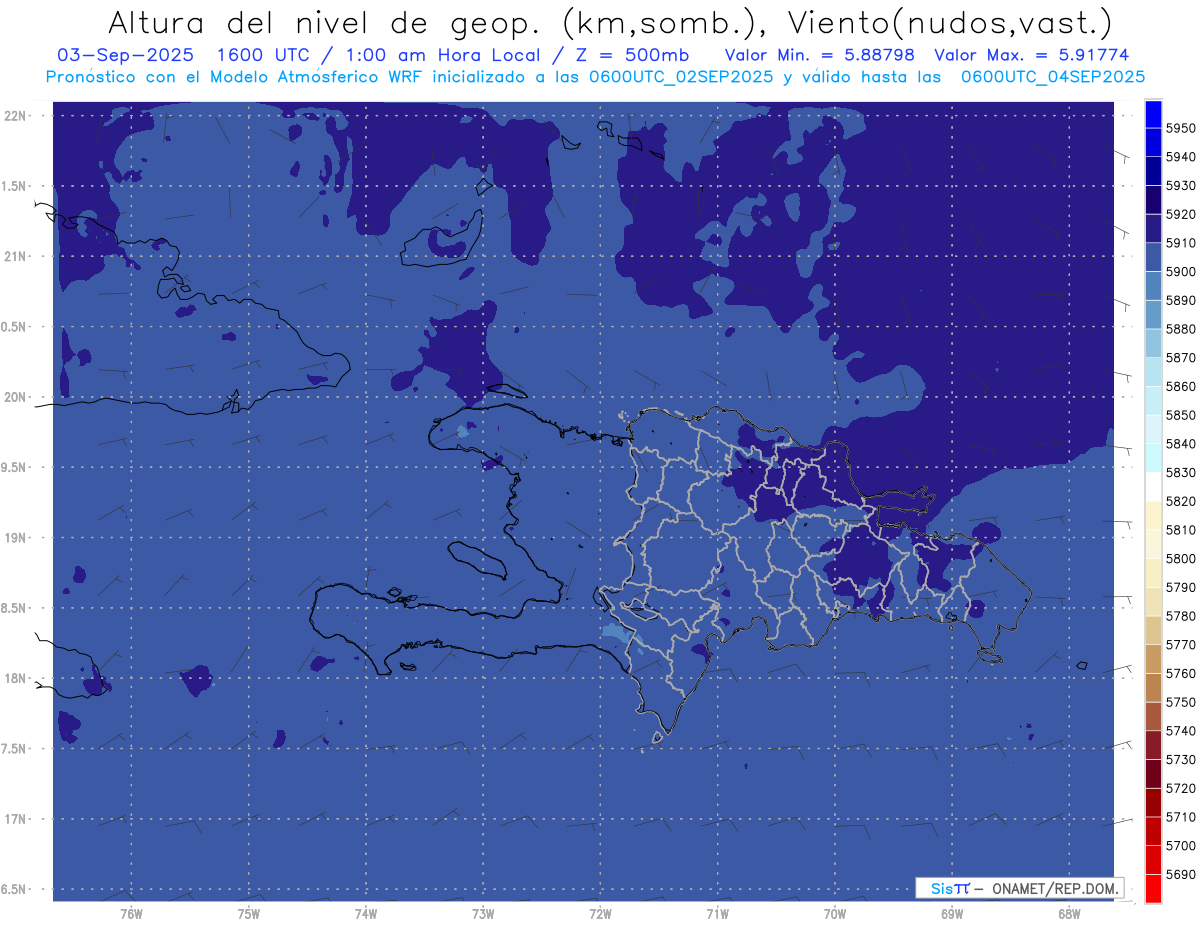Click the '5900' colorbar label
The height and width of the screenshot is (927, 1200).
1182,272
